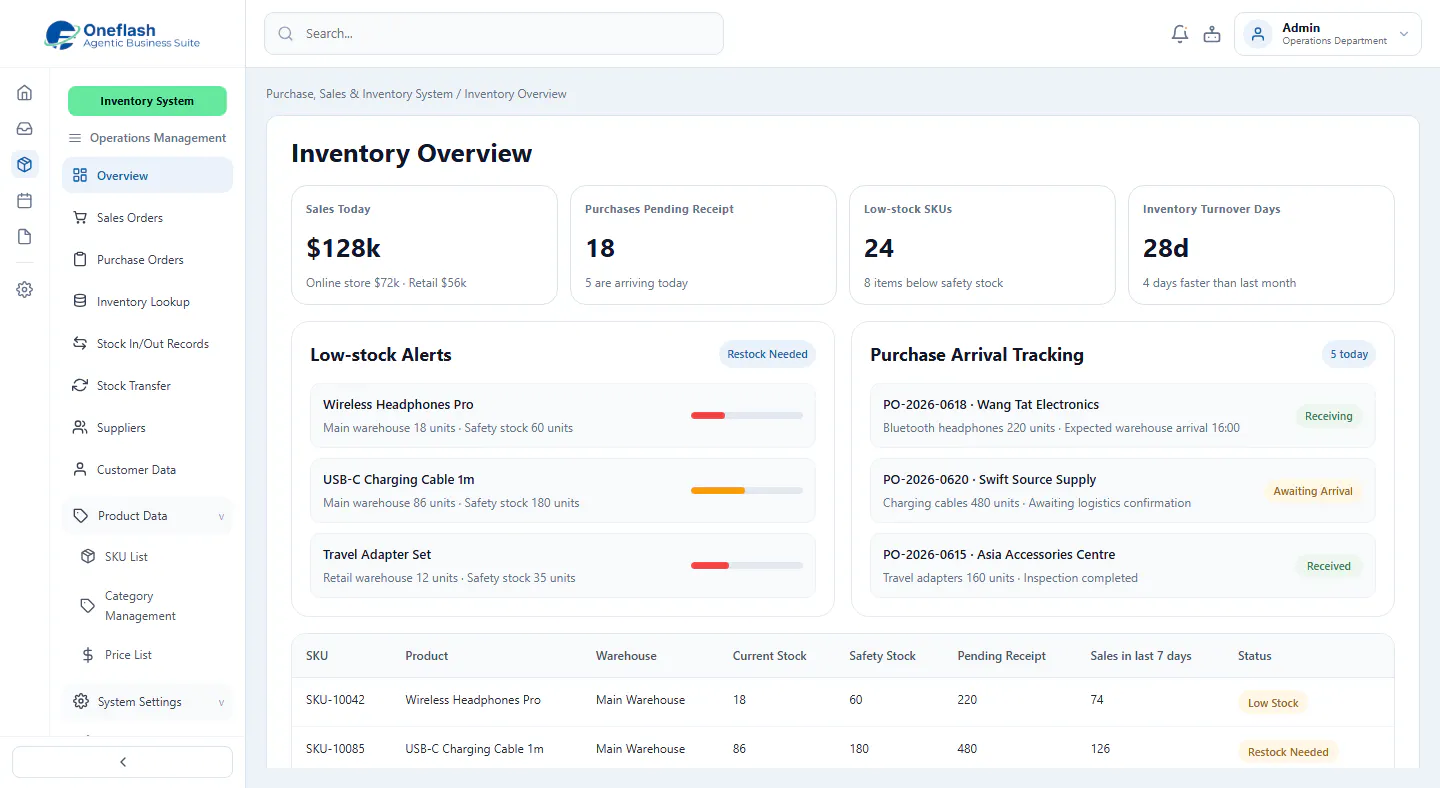Click the Awaiting Arrival status on PO-2026-0620
The image size is (1440, 788).
point(1313,491)
